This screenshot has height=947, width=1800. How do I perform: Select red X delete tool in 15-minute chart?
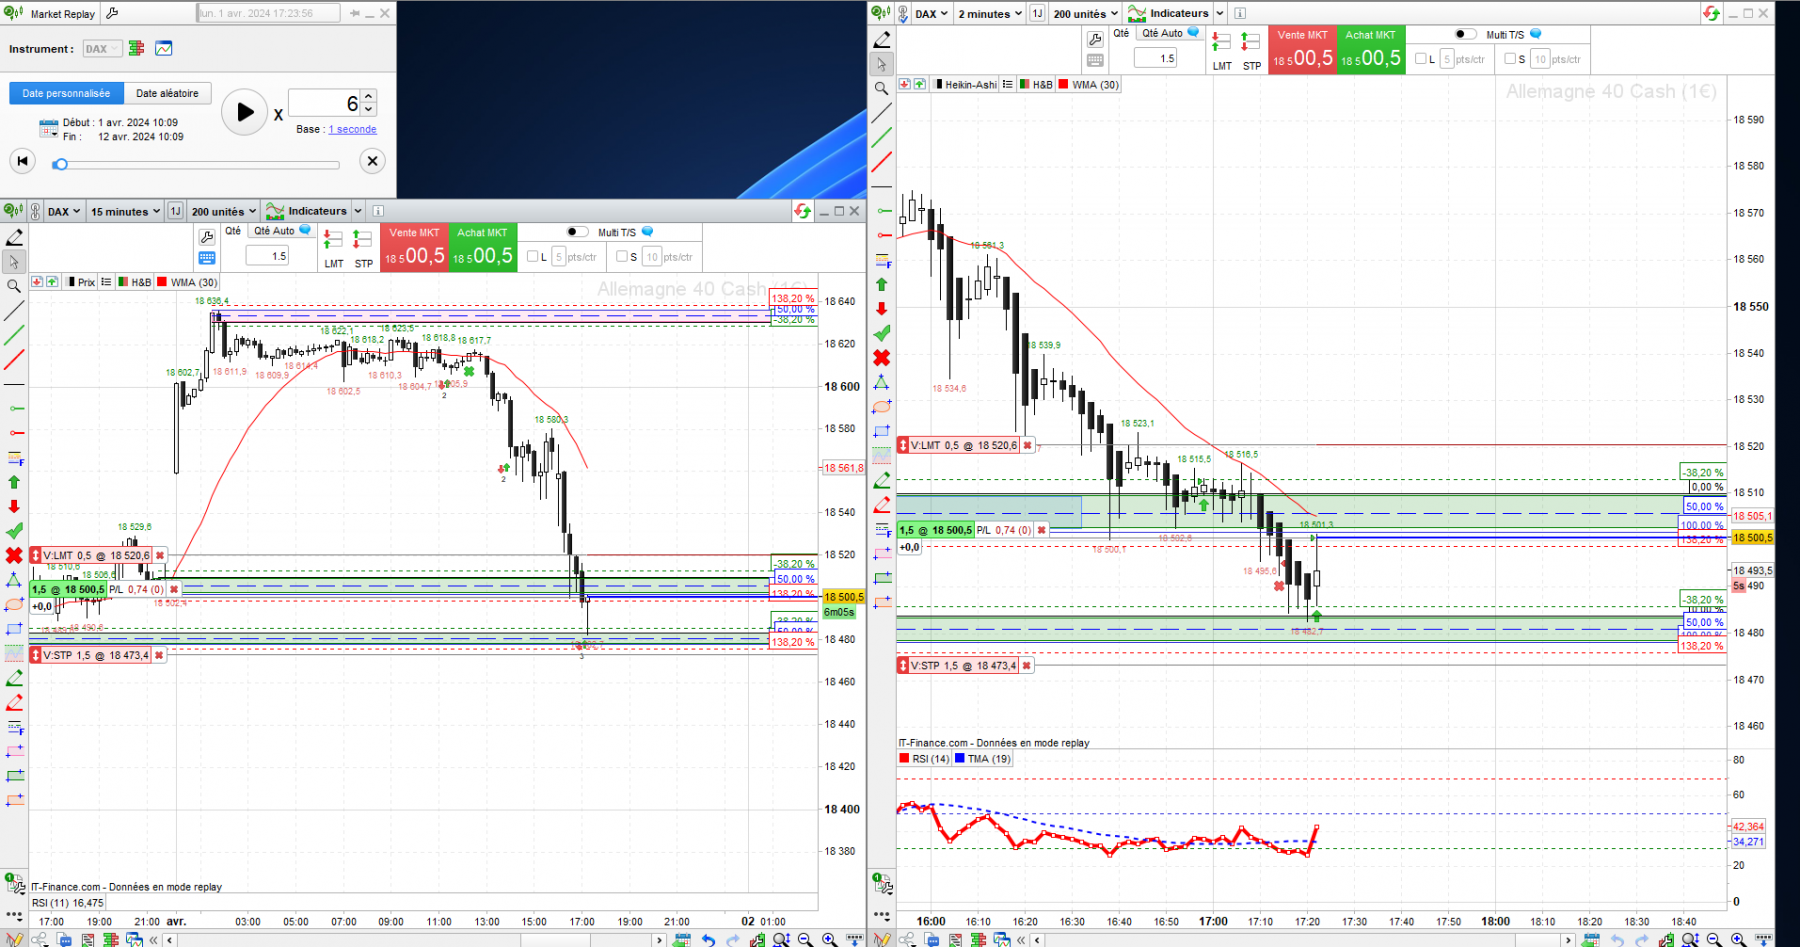click(14, 555)
